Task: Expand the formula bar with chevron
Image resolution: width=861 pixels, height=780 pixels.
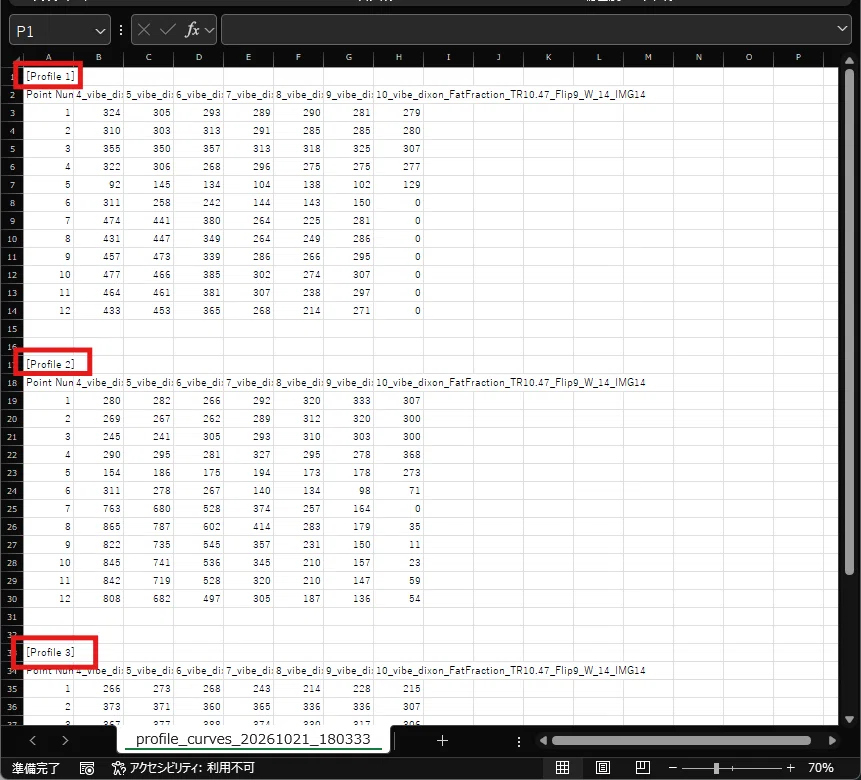Action: (842, 28)
